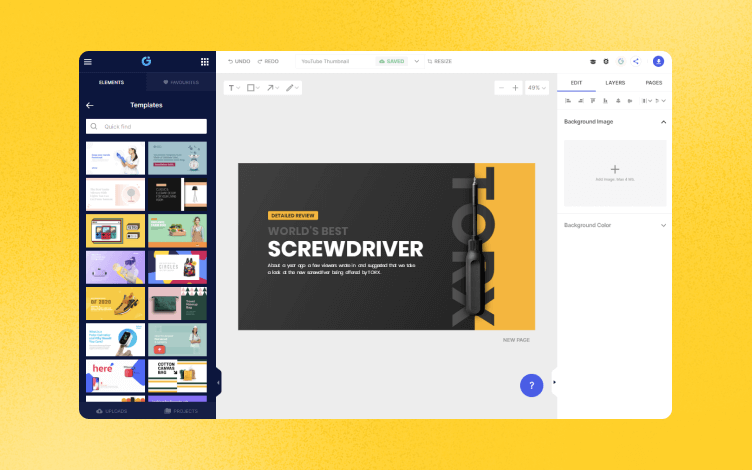Click the Align right icon
Viewport: 752px width, 470px height.
click(580, 101)
